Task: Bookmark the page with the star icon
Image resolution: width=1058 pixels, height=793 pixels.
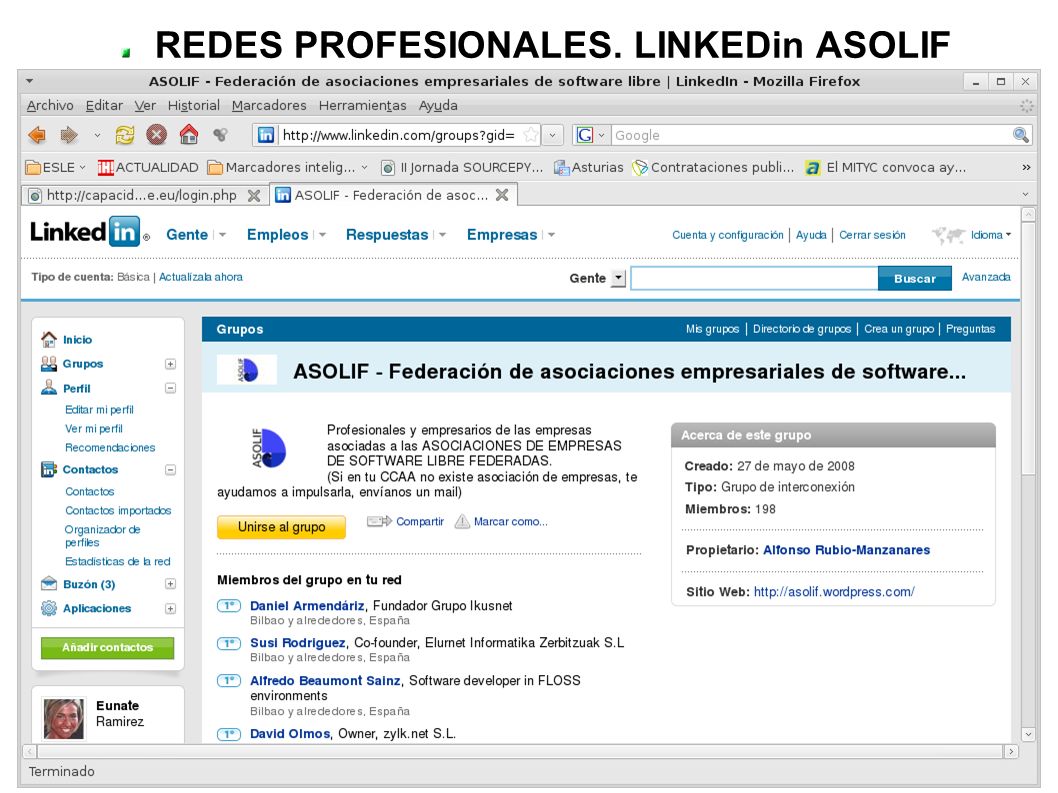Action: [531, 135]
